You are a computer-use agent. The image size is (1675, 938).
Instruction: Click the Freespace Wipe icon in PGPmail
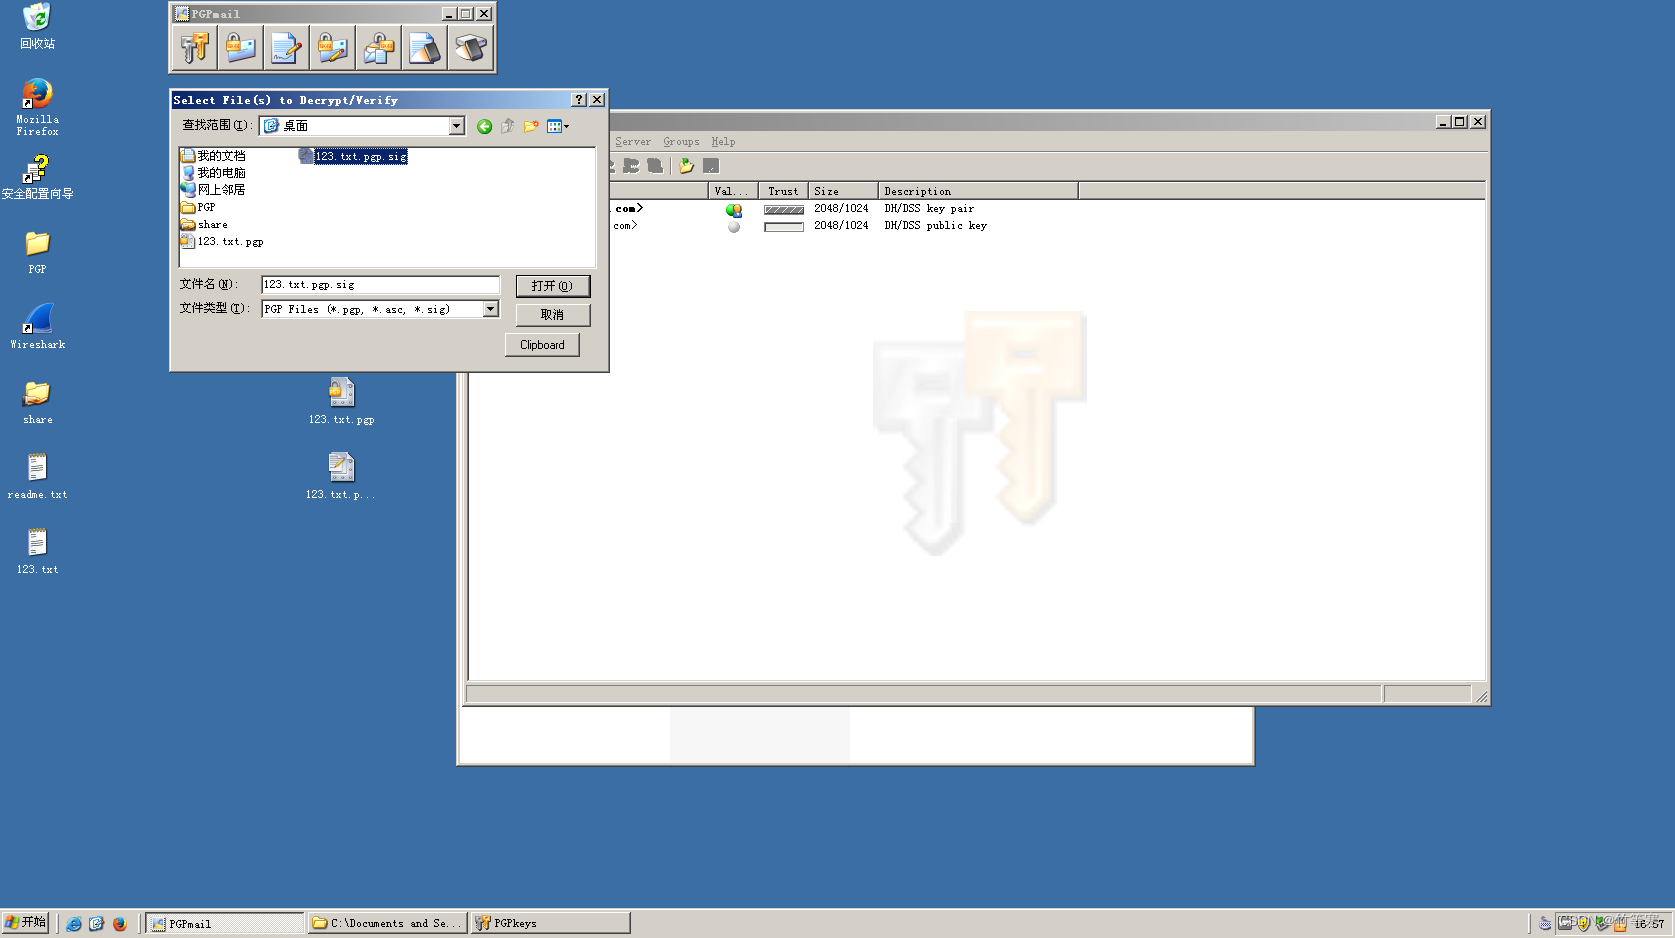(x=470, y=47)
